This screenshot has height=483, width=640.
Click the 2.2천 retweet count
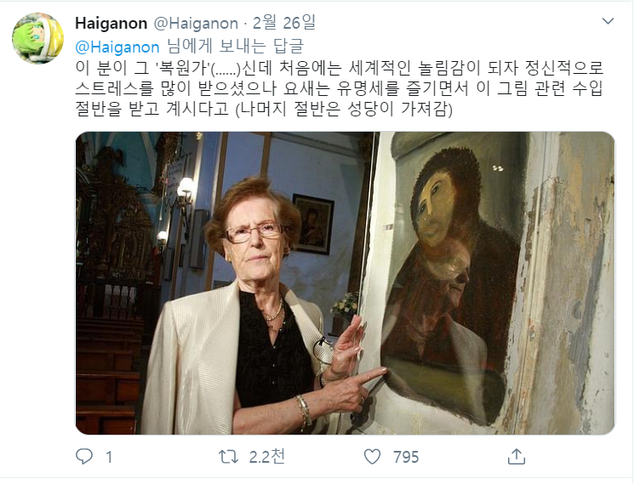(x=267, y=456)
